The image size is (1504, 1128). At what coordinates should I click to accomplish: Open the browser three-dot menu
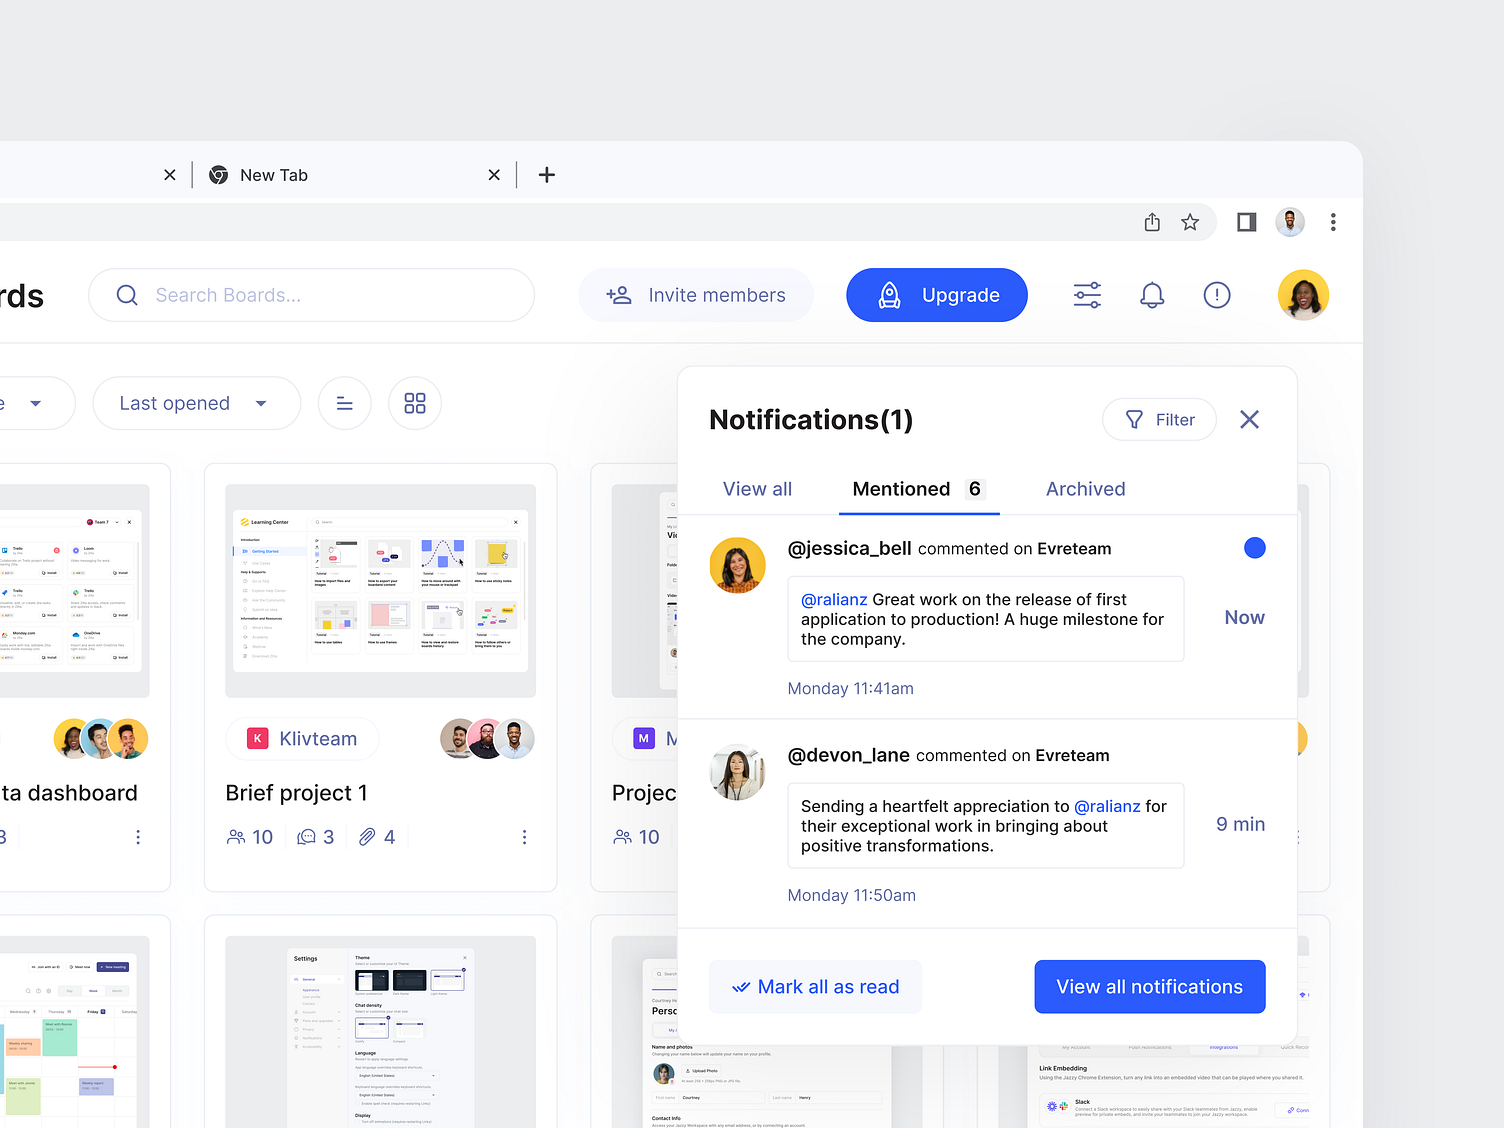pos(1333,222)
